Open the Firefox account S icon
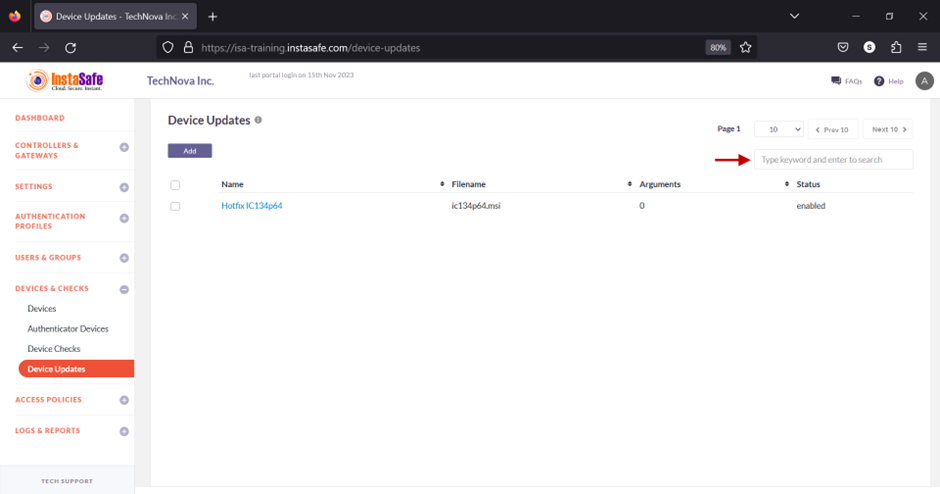The height and width of the screenshot is (494, 940). (869, 47)
